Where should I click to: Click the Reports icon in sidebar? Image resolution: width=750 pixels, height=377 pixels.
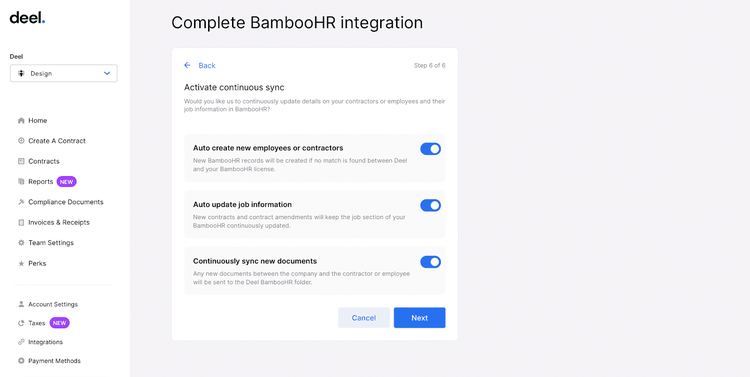[x=21, y=182]
